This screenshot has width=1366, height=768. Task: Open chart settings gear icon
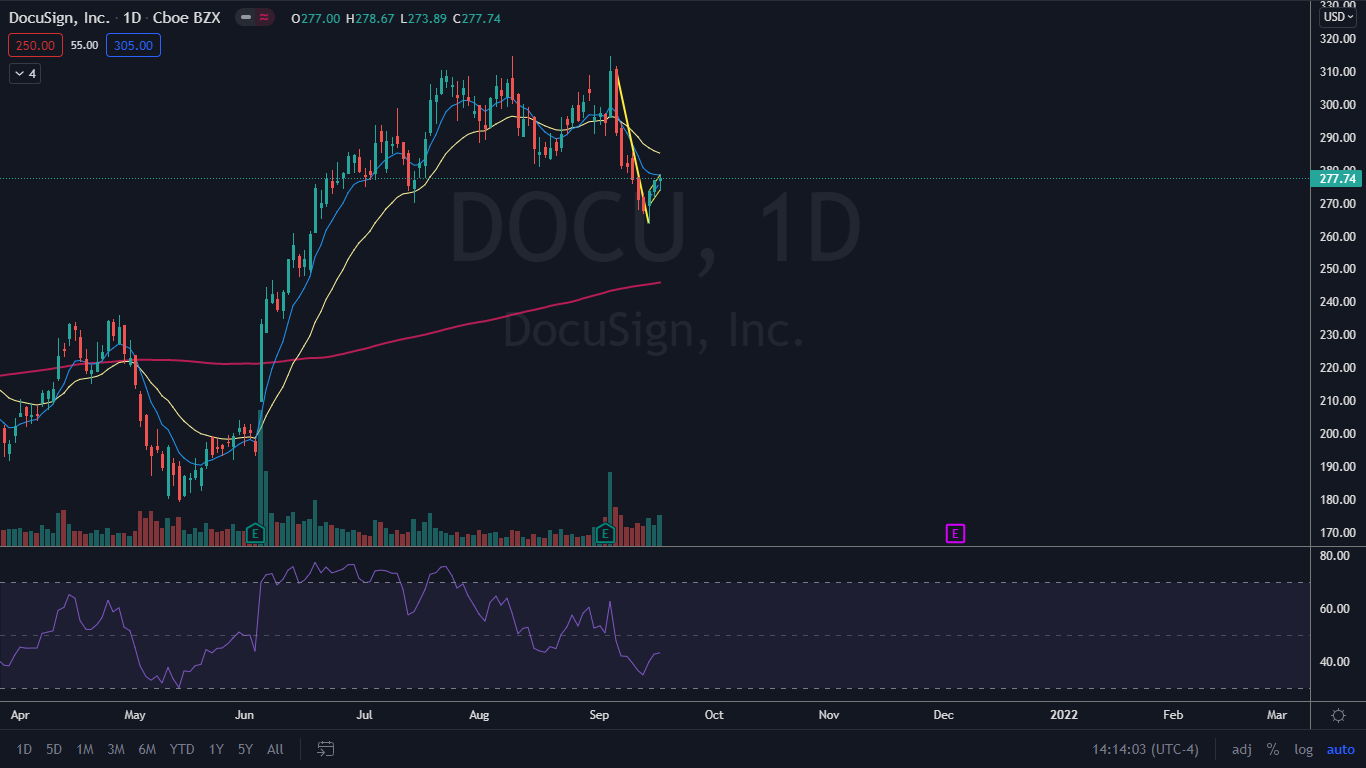pyautogui.click(x=1338, y=715)
